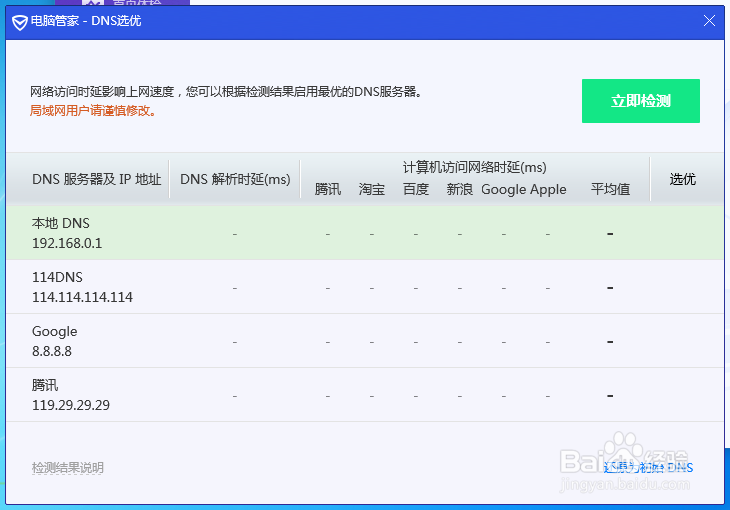Click the orange 局域网用户请谨慎修改 warning text
This screenshot has height=510, width=730.
coord(93,111)
